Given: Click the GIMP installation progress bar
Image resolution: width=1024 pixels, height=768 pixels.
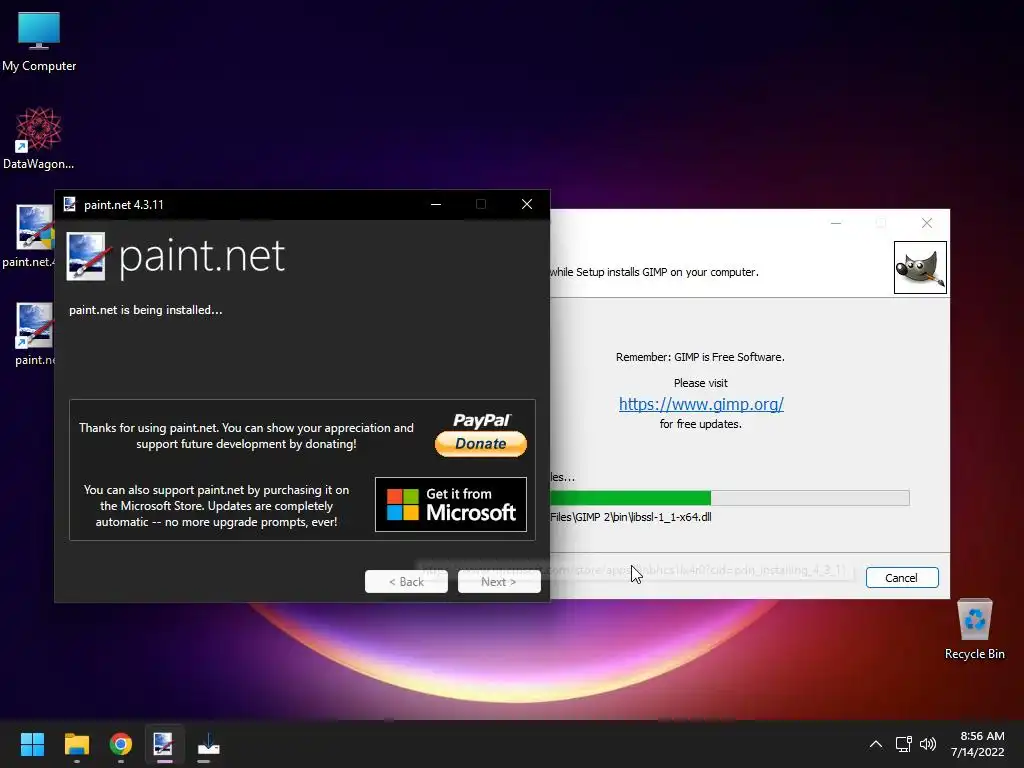Looking at the screenshot, I should (x=729, y=498).
